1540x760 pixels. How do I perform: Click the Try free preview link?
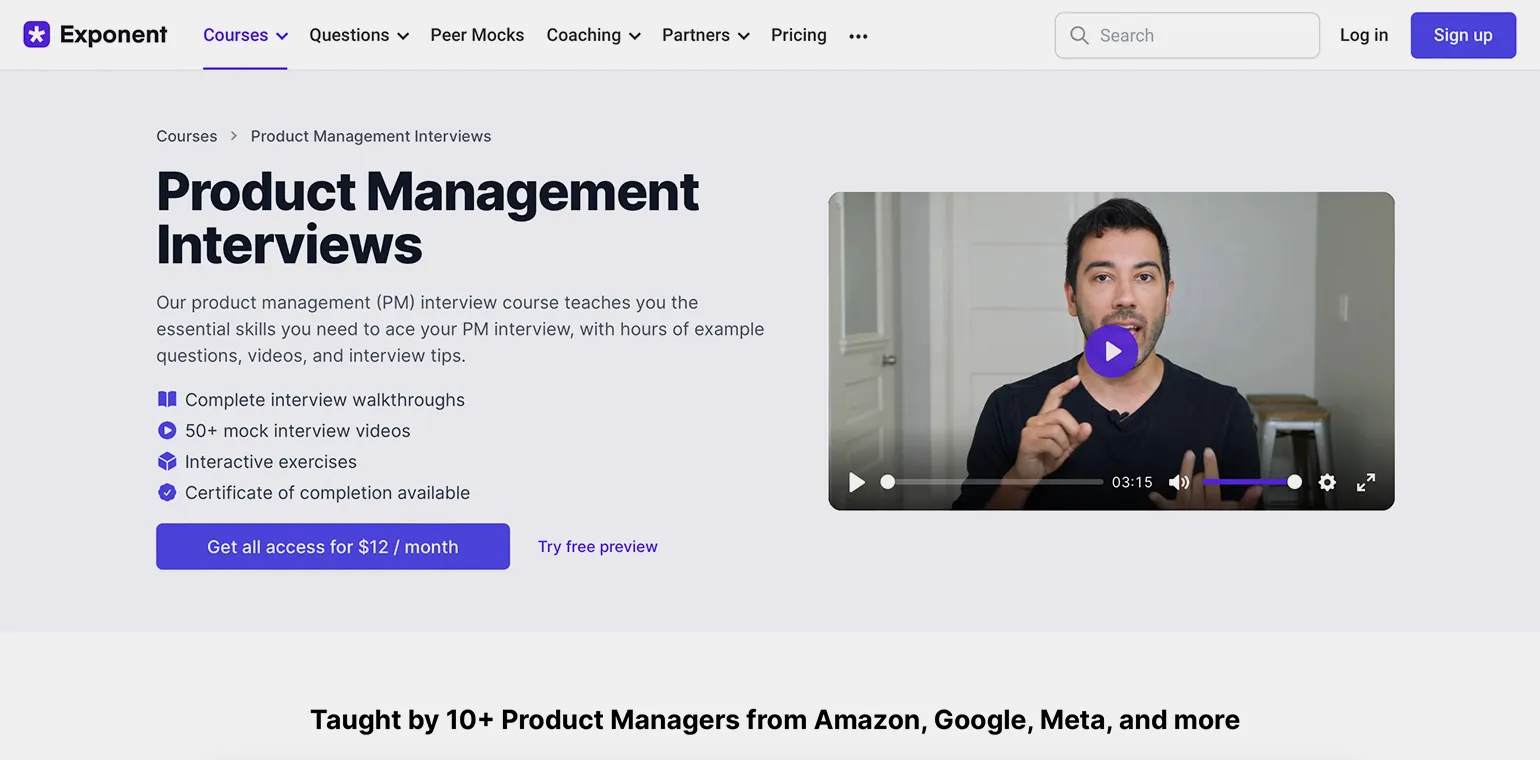click(x=597, y=547)
